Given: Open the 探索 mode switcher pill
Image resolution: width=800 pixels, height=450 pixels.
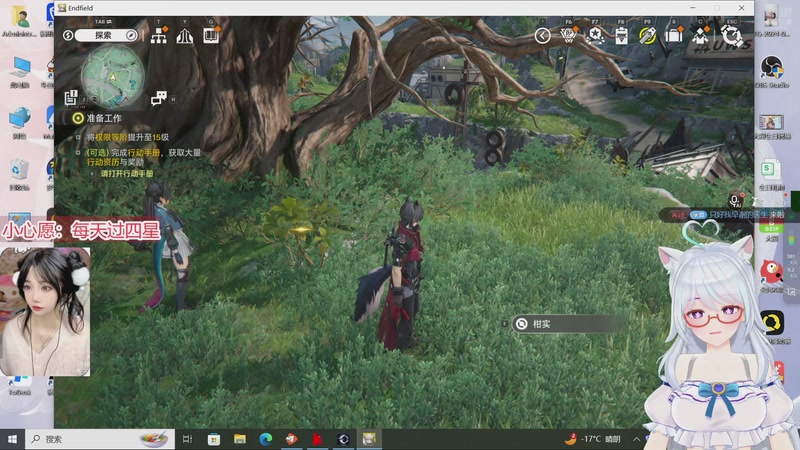Looking at the screenshot, I should pos(106,35).
